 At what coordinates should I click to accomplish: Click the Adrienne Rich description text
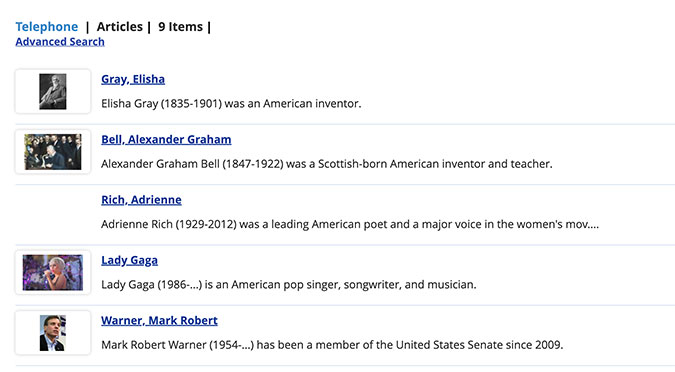tap(350, 224)
